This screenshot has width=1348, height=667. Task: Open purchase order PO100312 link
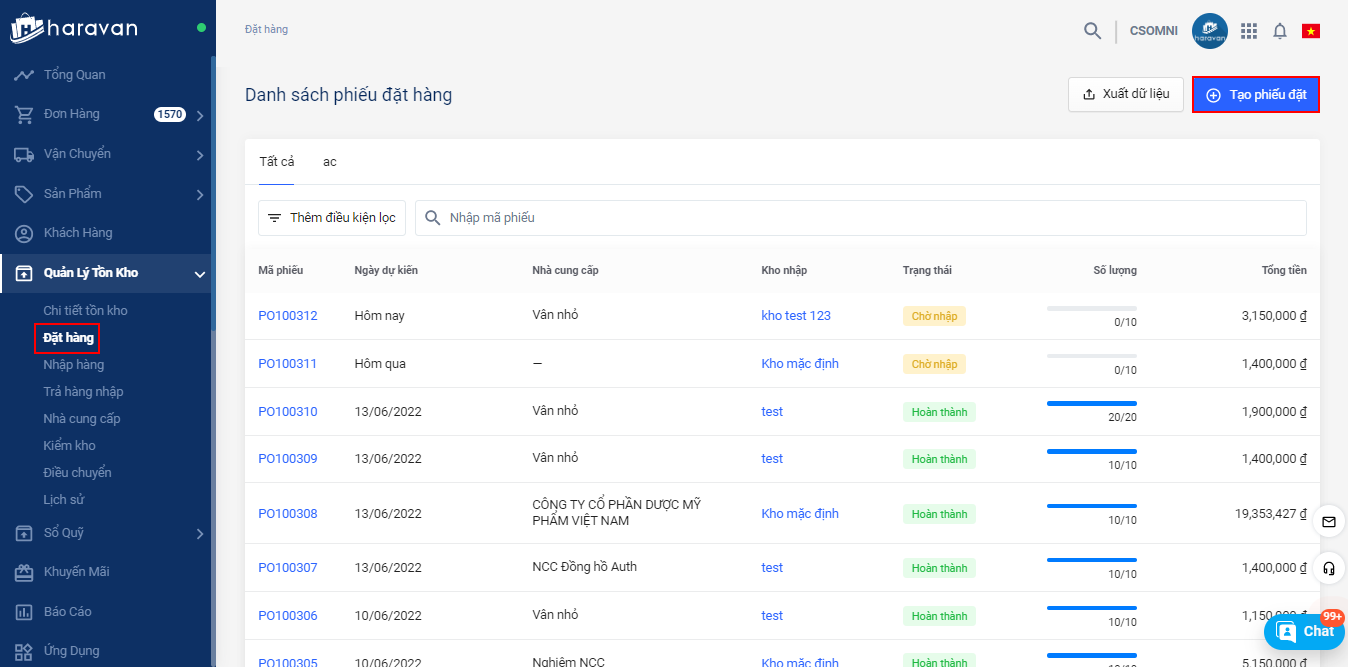(x=287, y=316)
